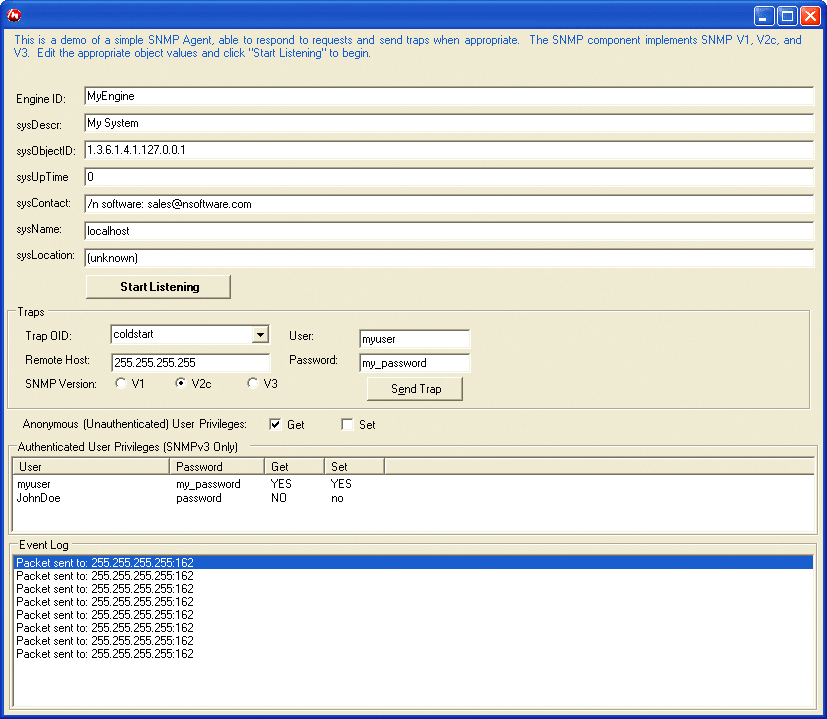Image resolution: width=827 pixels, height=719 pixels.
Task: Focus the Engine ID field
Action: pos(449,96)
